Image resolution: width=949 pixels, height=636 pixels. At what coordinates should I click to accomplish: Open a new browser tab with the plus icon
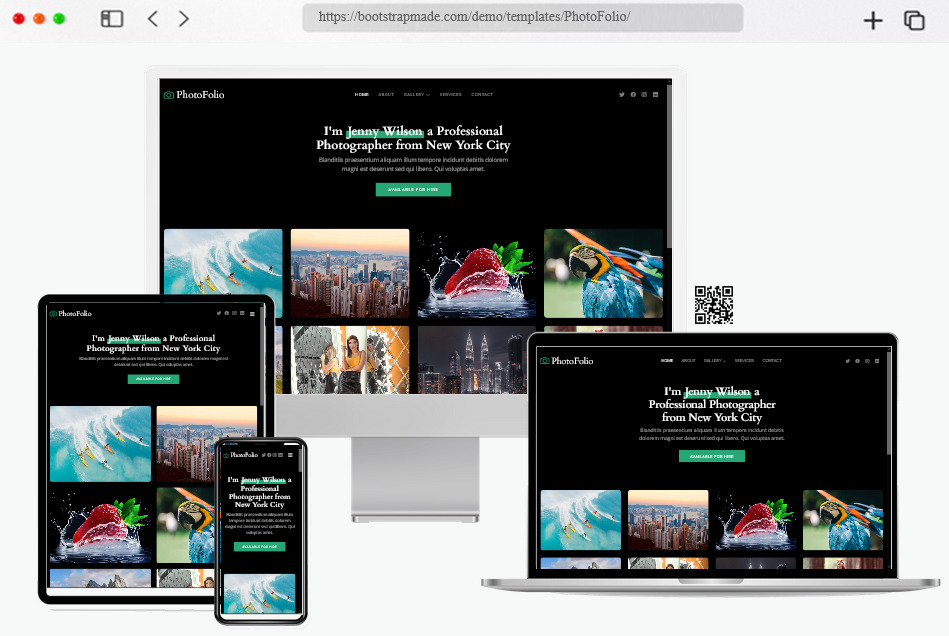coord(872,18)
